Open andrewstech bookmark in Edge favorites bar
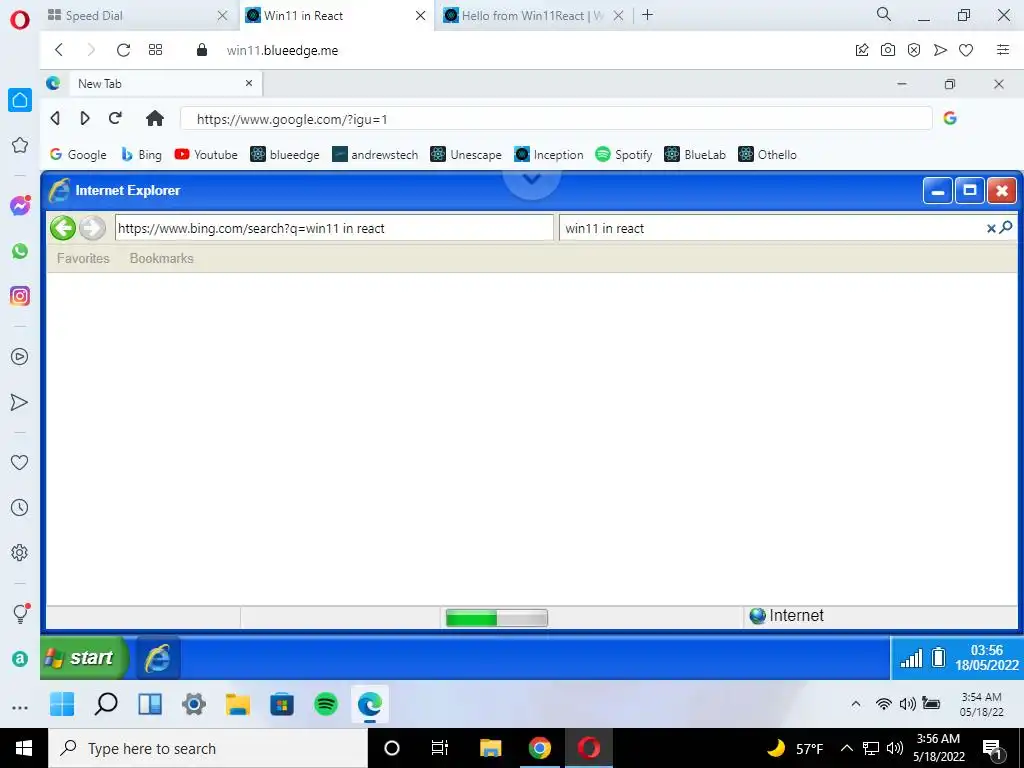 point(375,155)
